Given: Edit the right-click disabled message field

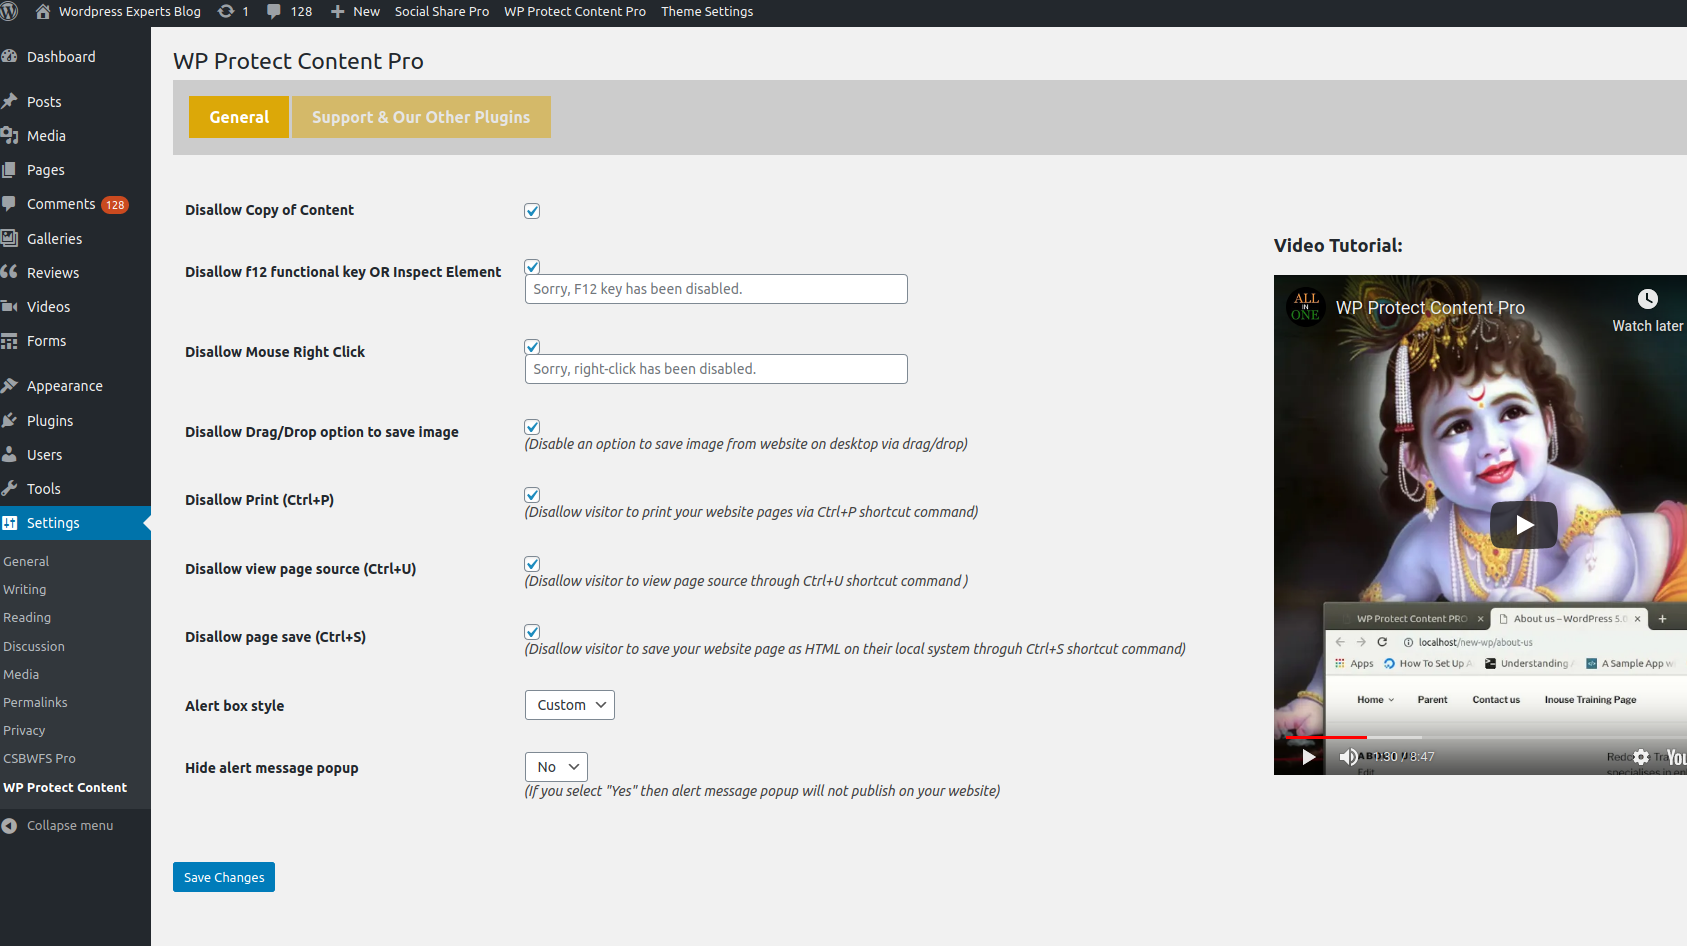Looking at the screenshot, I should tap(716, 369).
